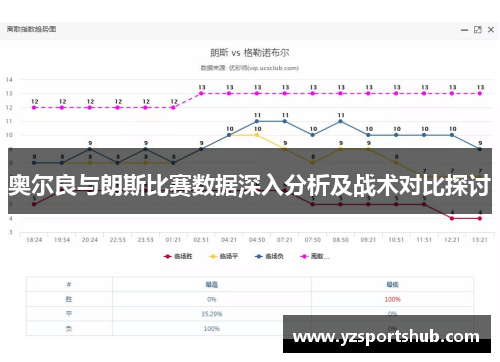Select blue point 11 above 08:50
This screenshot has width=500, height=362.
(340, 121)
